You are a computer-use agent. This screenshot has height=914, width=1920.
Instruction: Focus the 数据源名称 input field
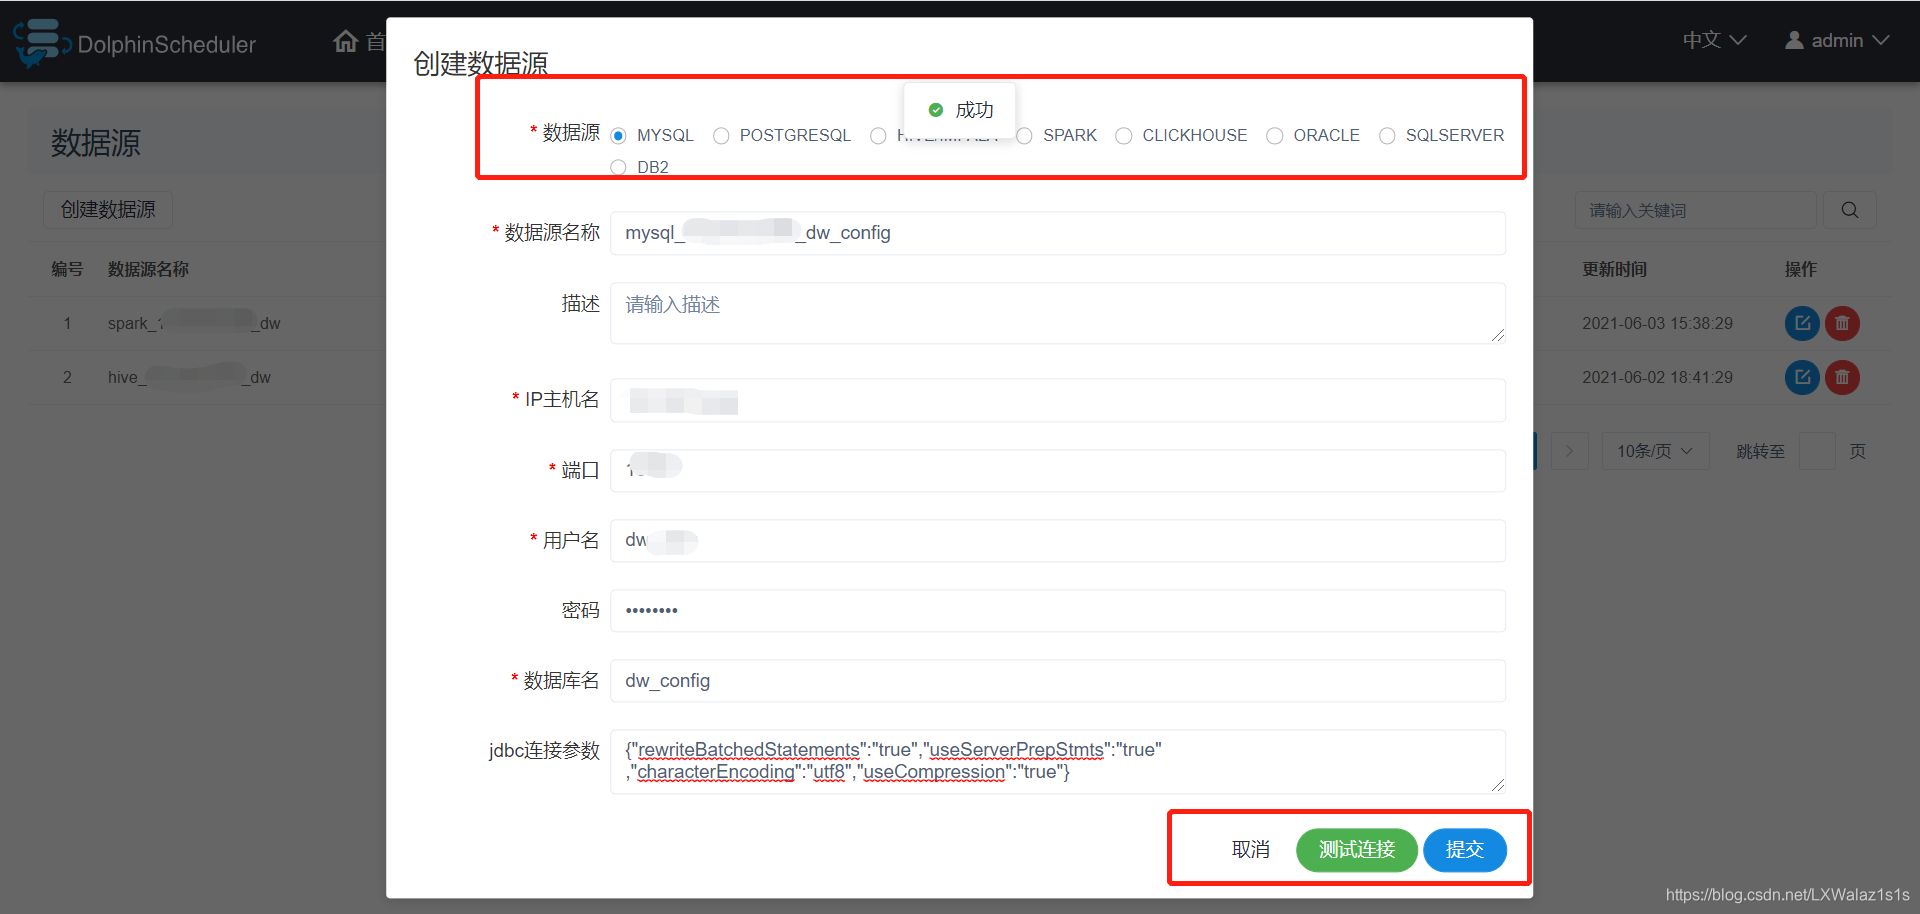[1058, 233]
